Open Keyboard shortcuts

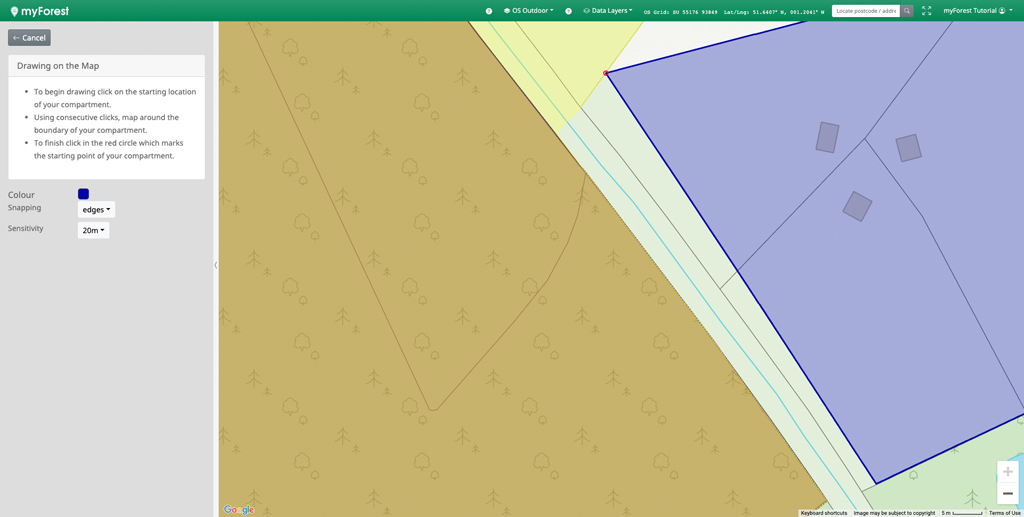coord(823,513)
